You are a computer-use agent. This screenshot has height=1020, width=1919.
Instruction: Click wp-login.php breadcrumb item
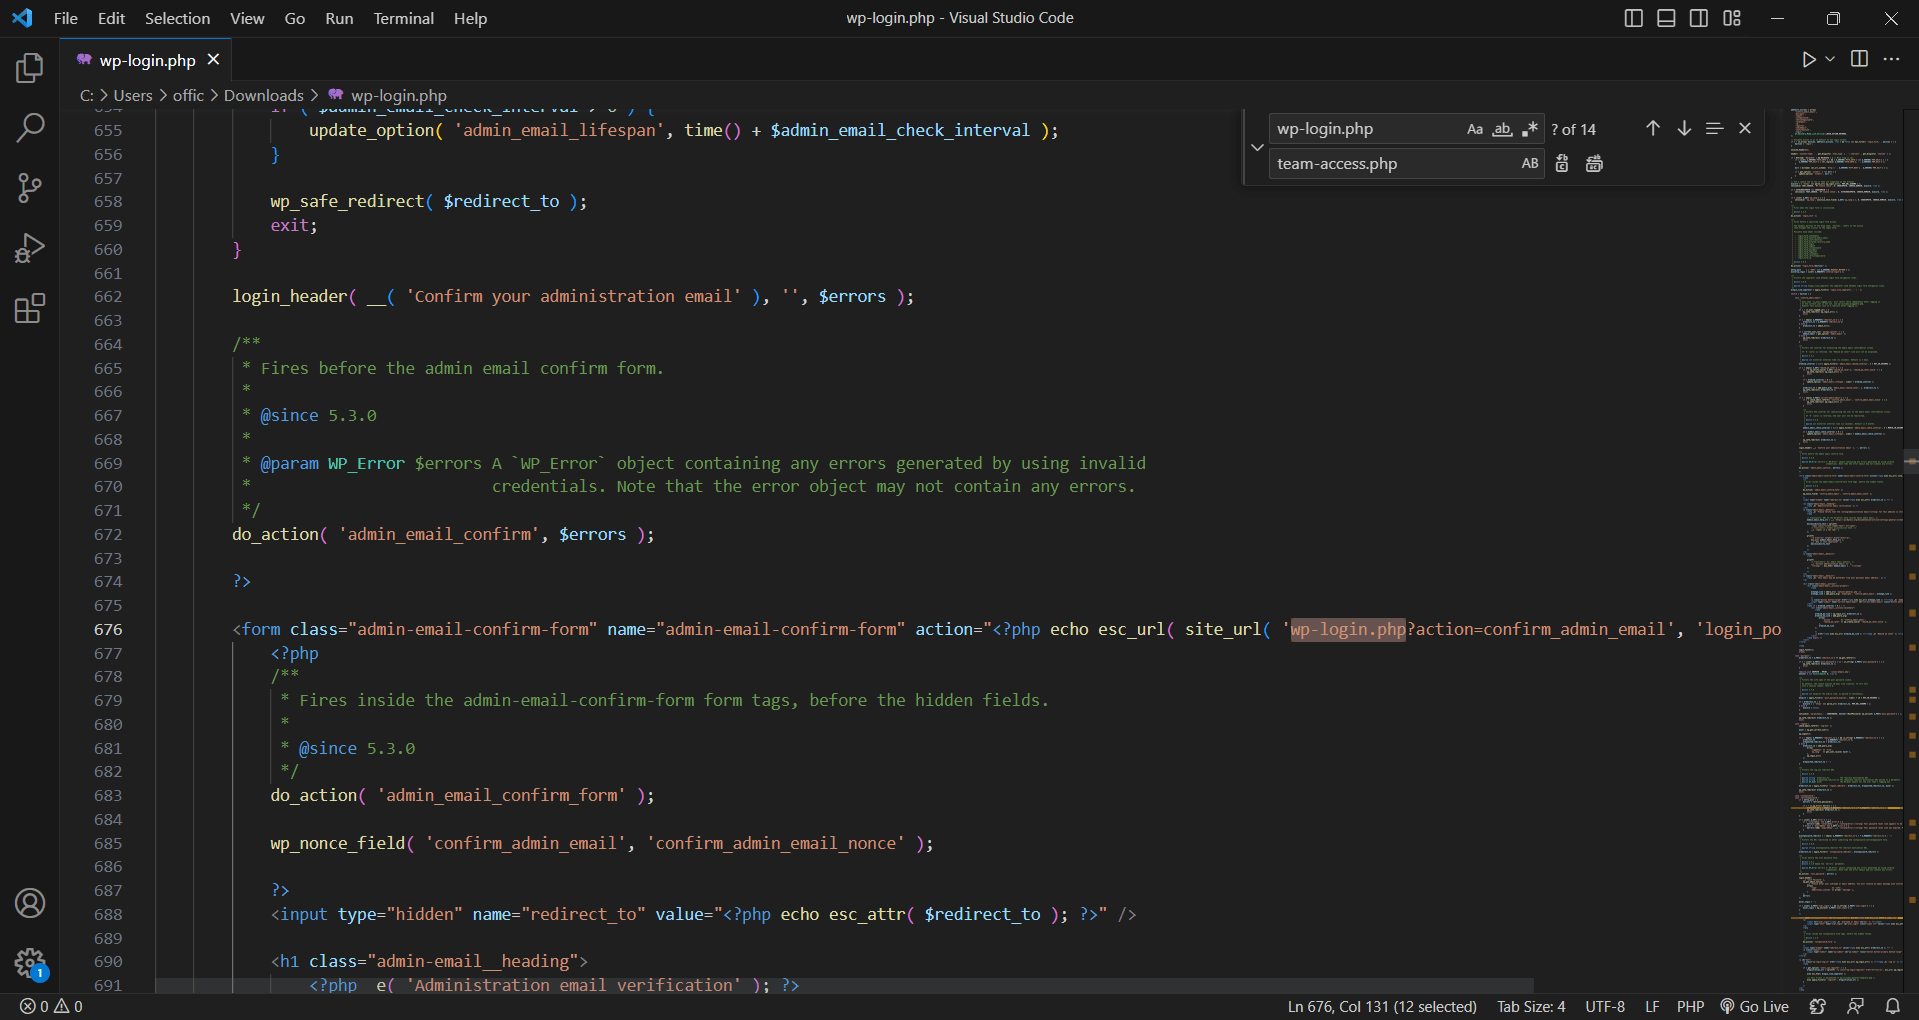pos(388,95)
